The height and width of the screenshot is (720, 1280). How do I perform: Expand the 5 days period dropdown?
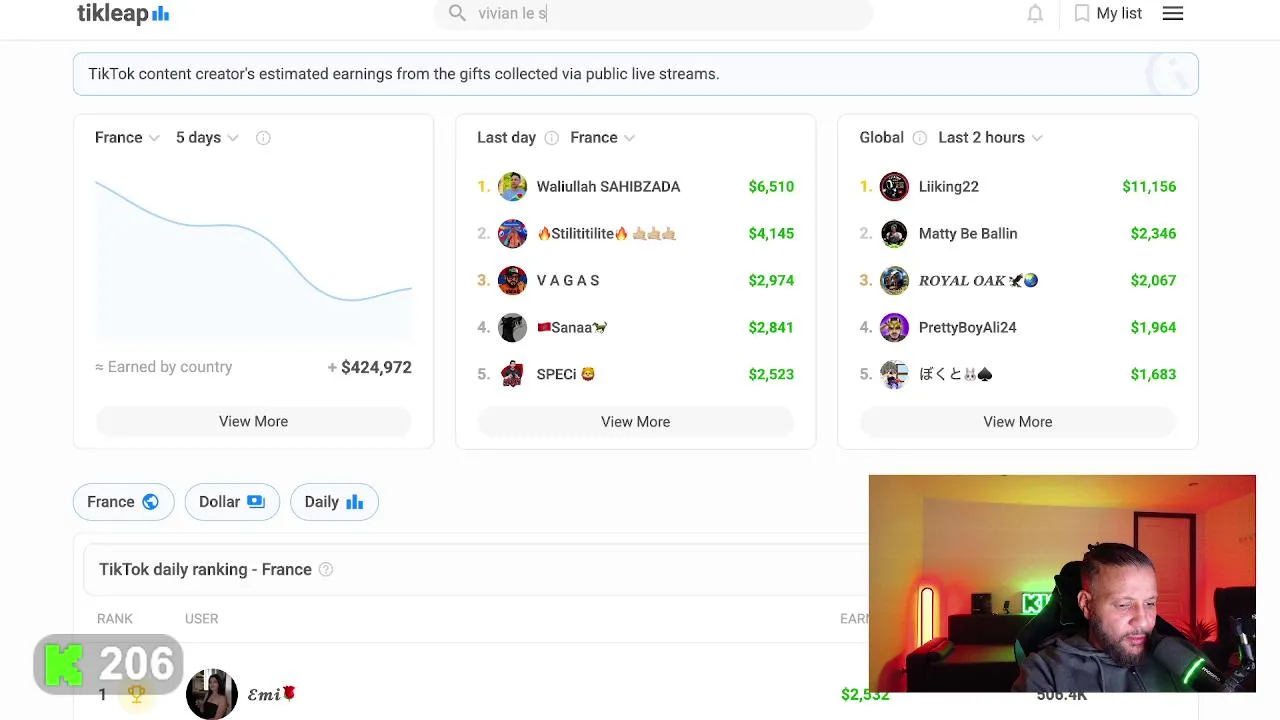click(207, 137)
